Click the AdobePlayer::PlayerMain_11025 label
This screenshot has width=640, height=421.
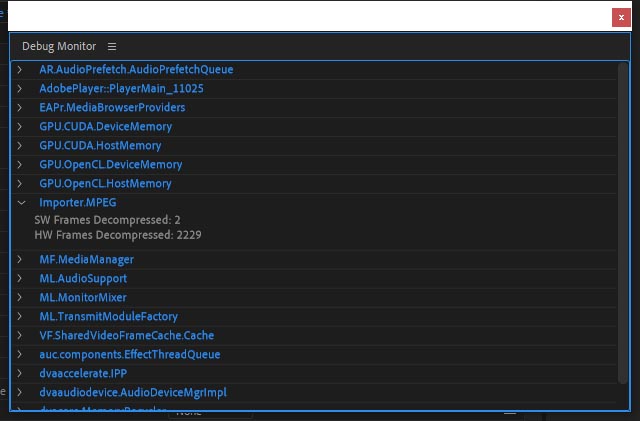[121, 89]
